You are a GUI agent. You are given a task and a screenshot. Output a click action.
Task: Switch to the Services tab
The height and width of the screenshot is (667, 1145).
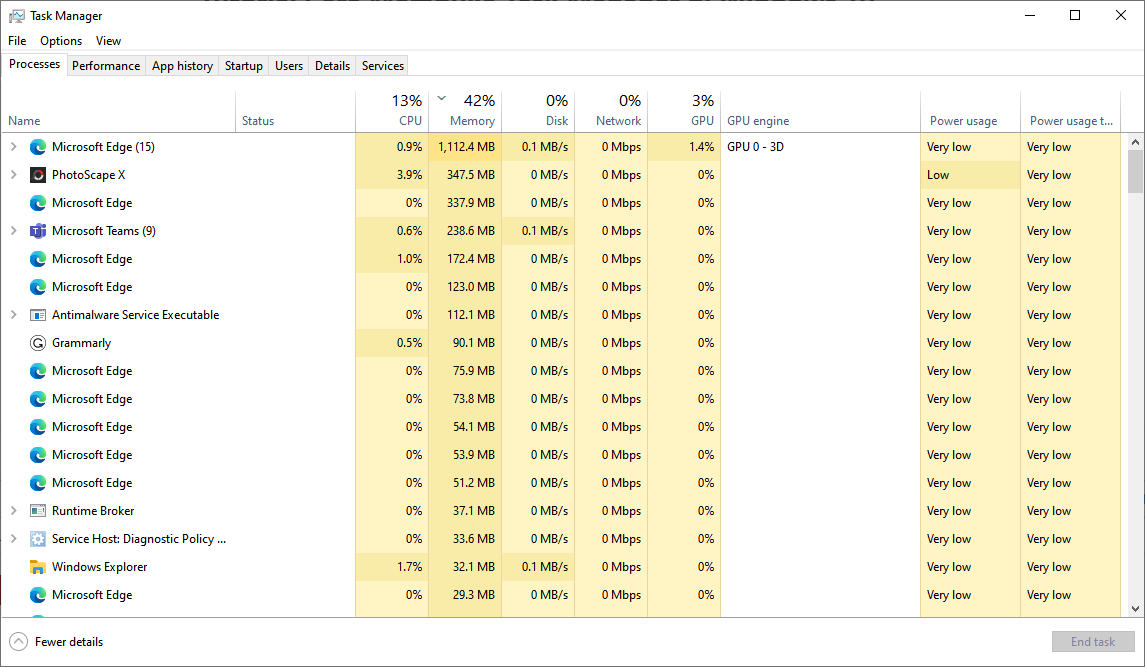(x=383, y=66)
